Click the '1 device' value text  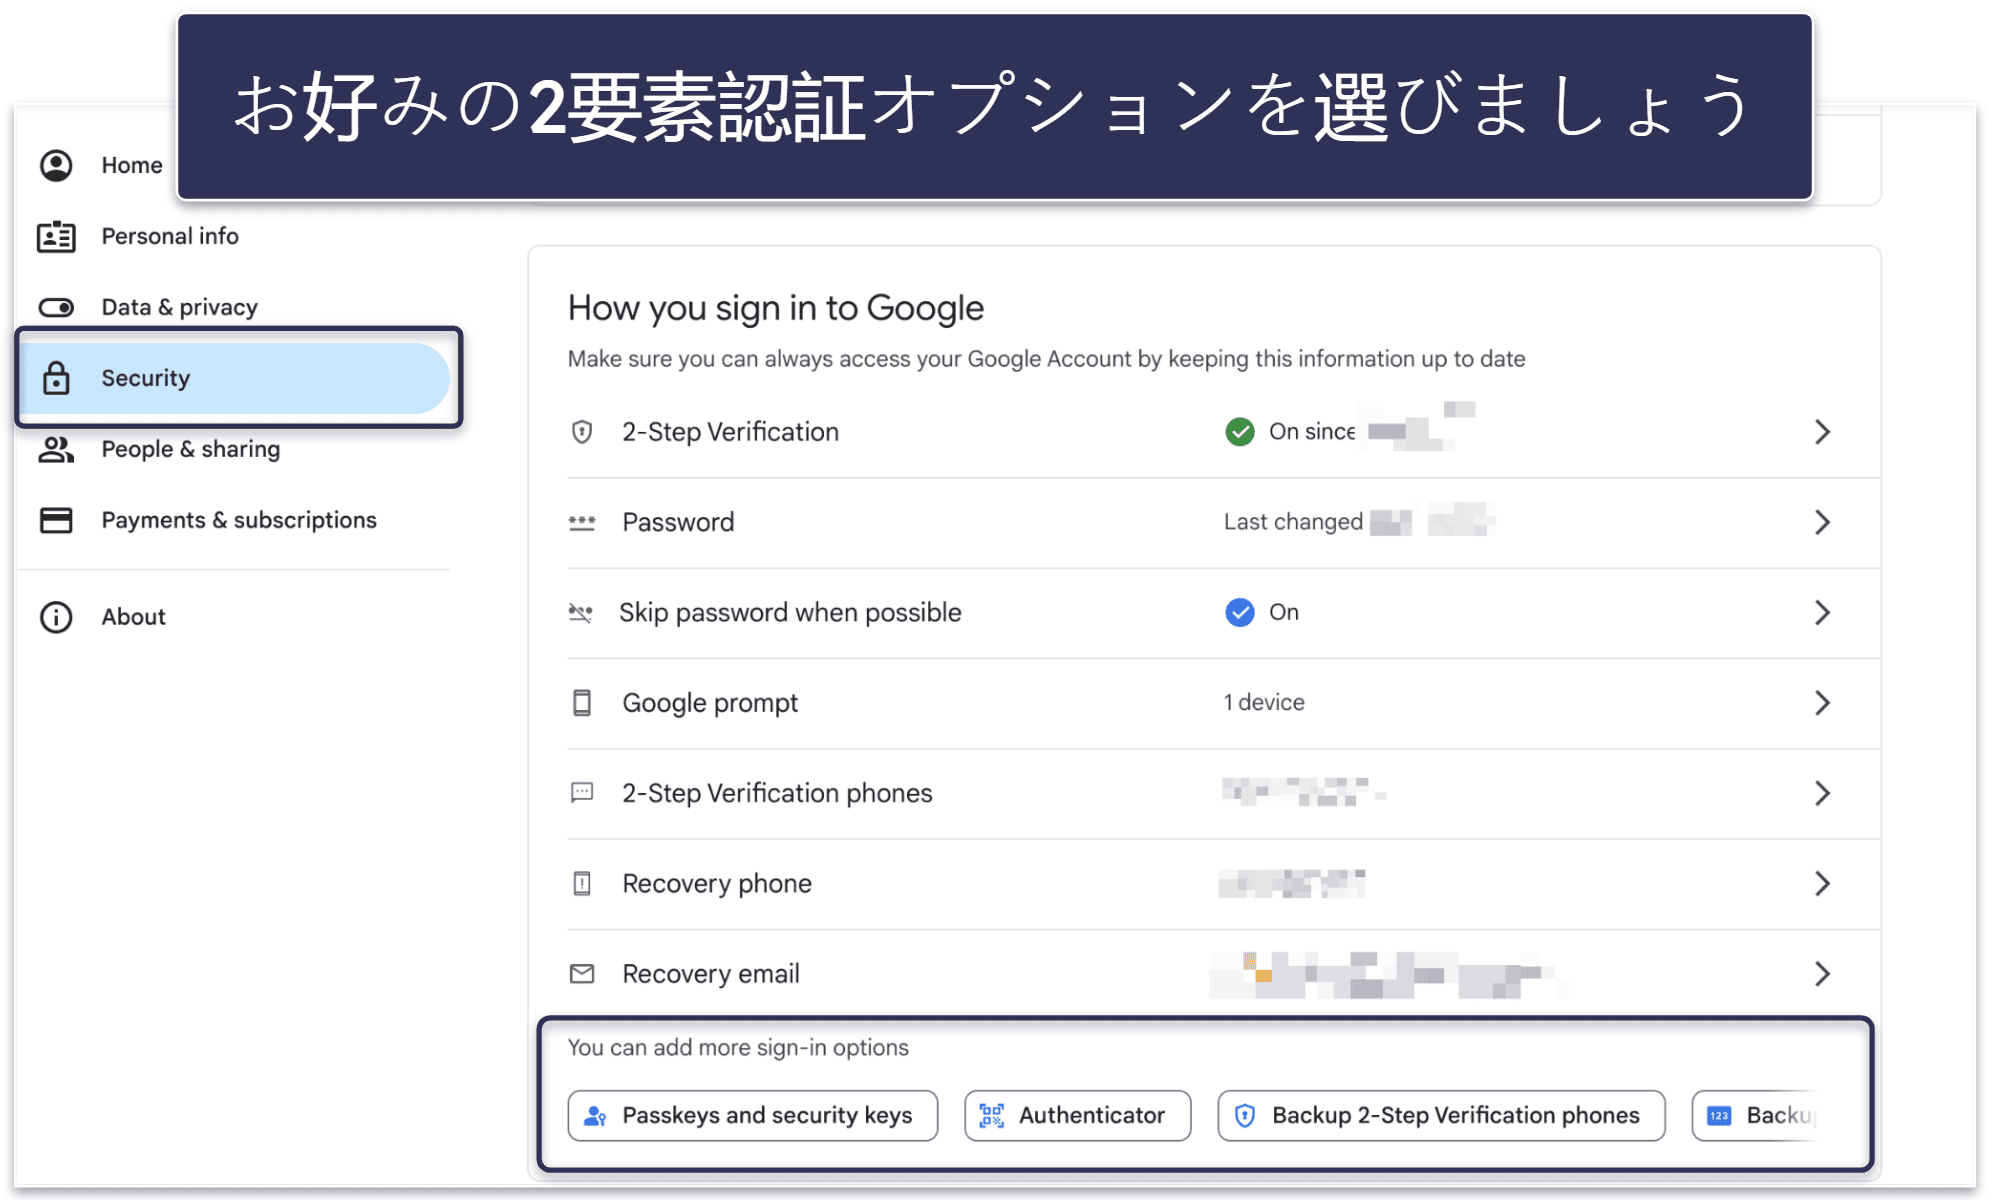pos(1264,703)
